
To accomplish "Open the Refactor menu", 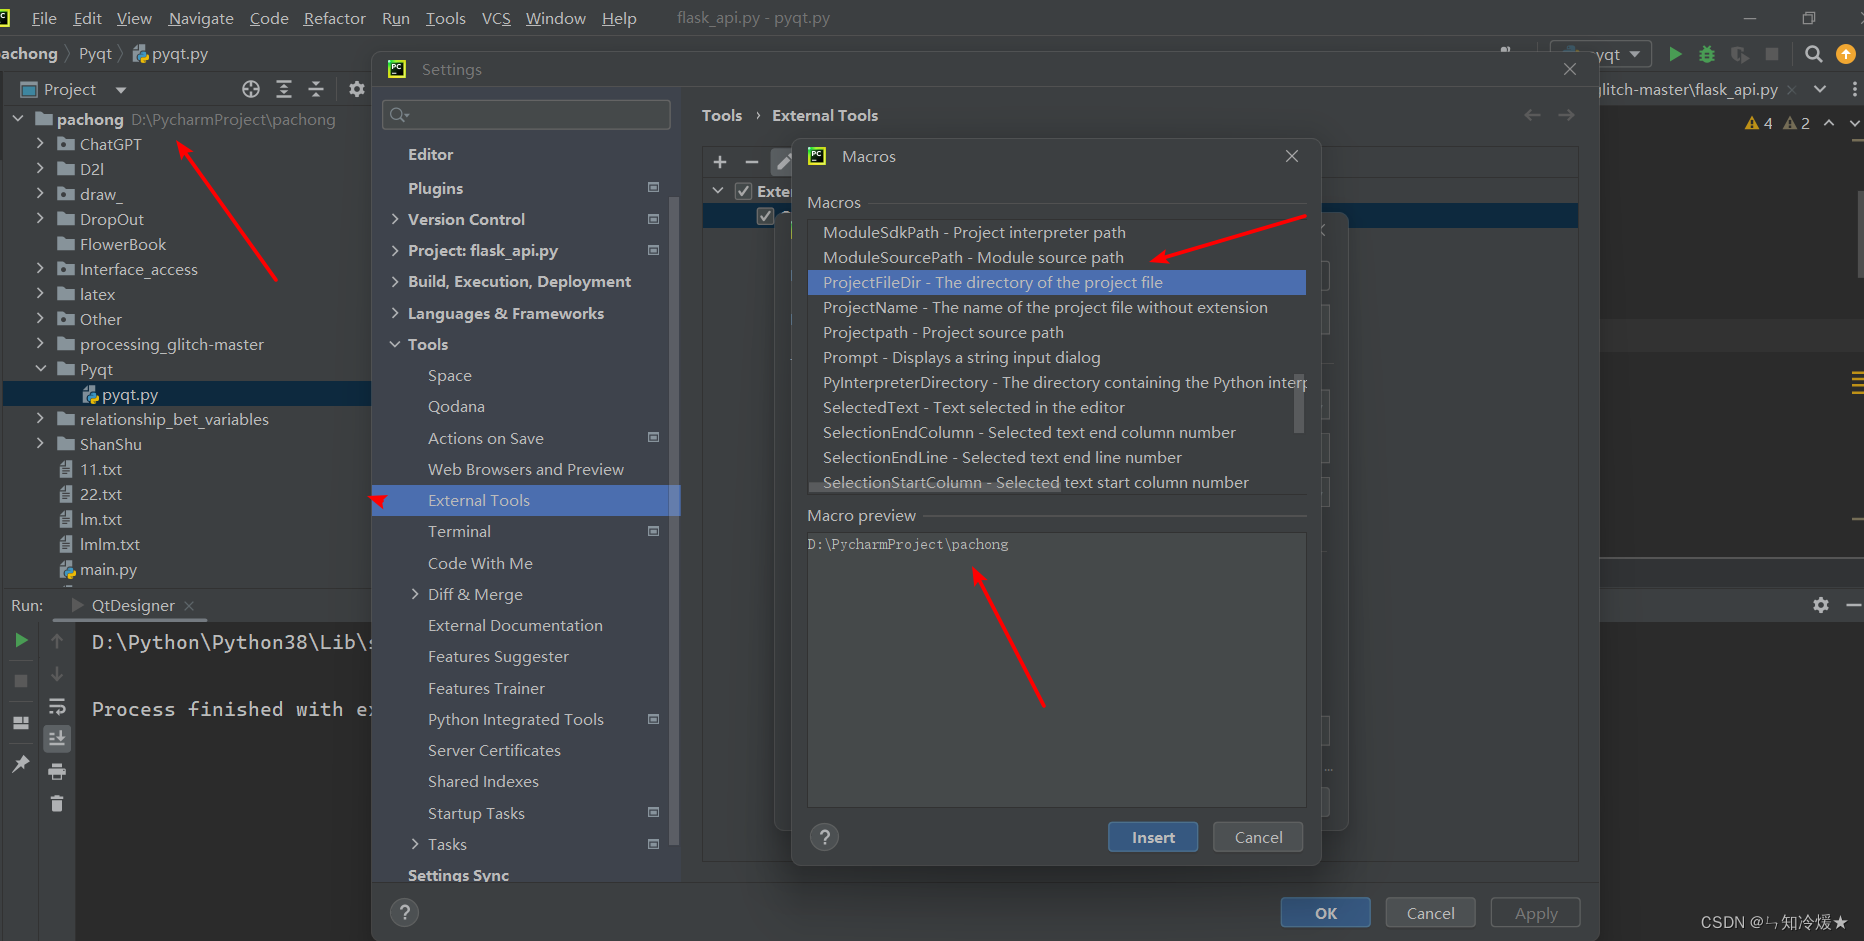I will pyautogui.click(x=334, y=18).
